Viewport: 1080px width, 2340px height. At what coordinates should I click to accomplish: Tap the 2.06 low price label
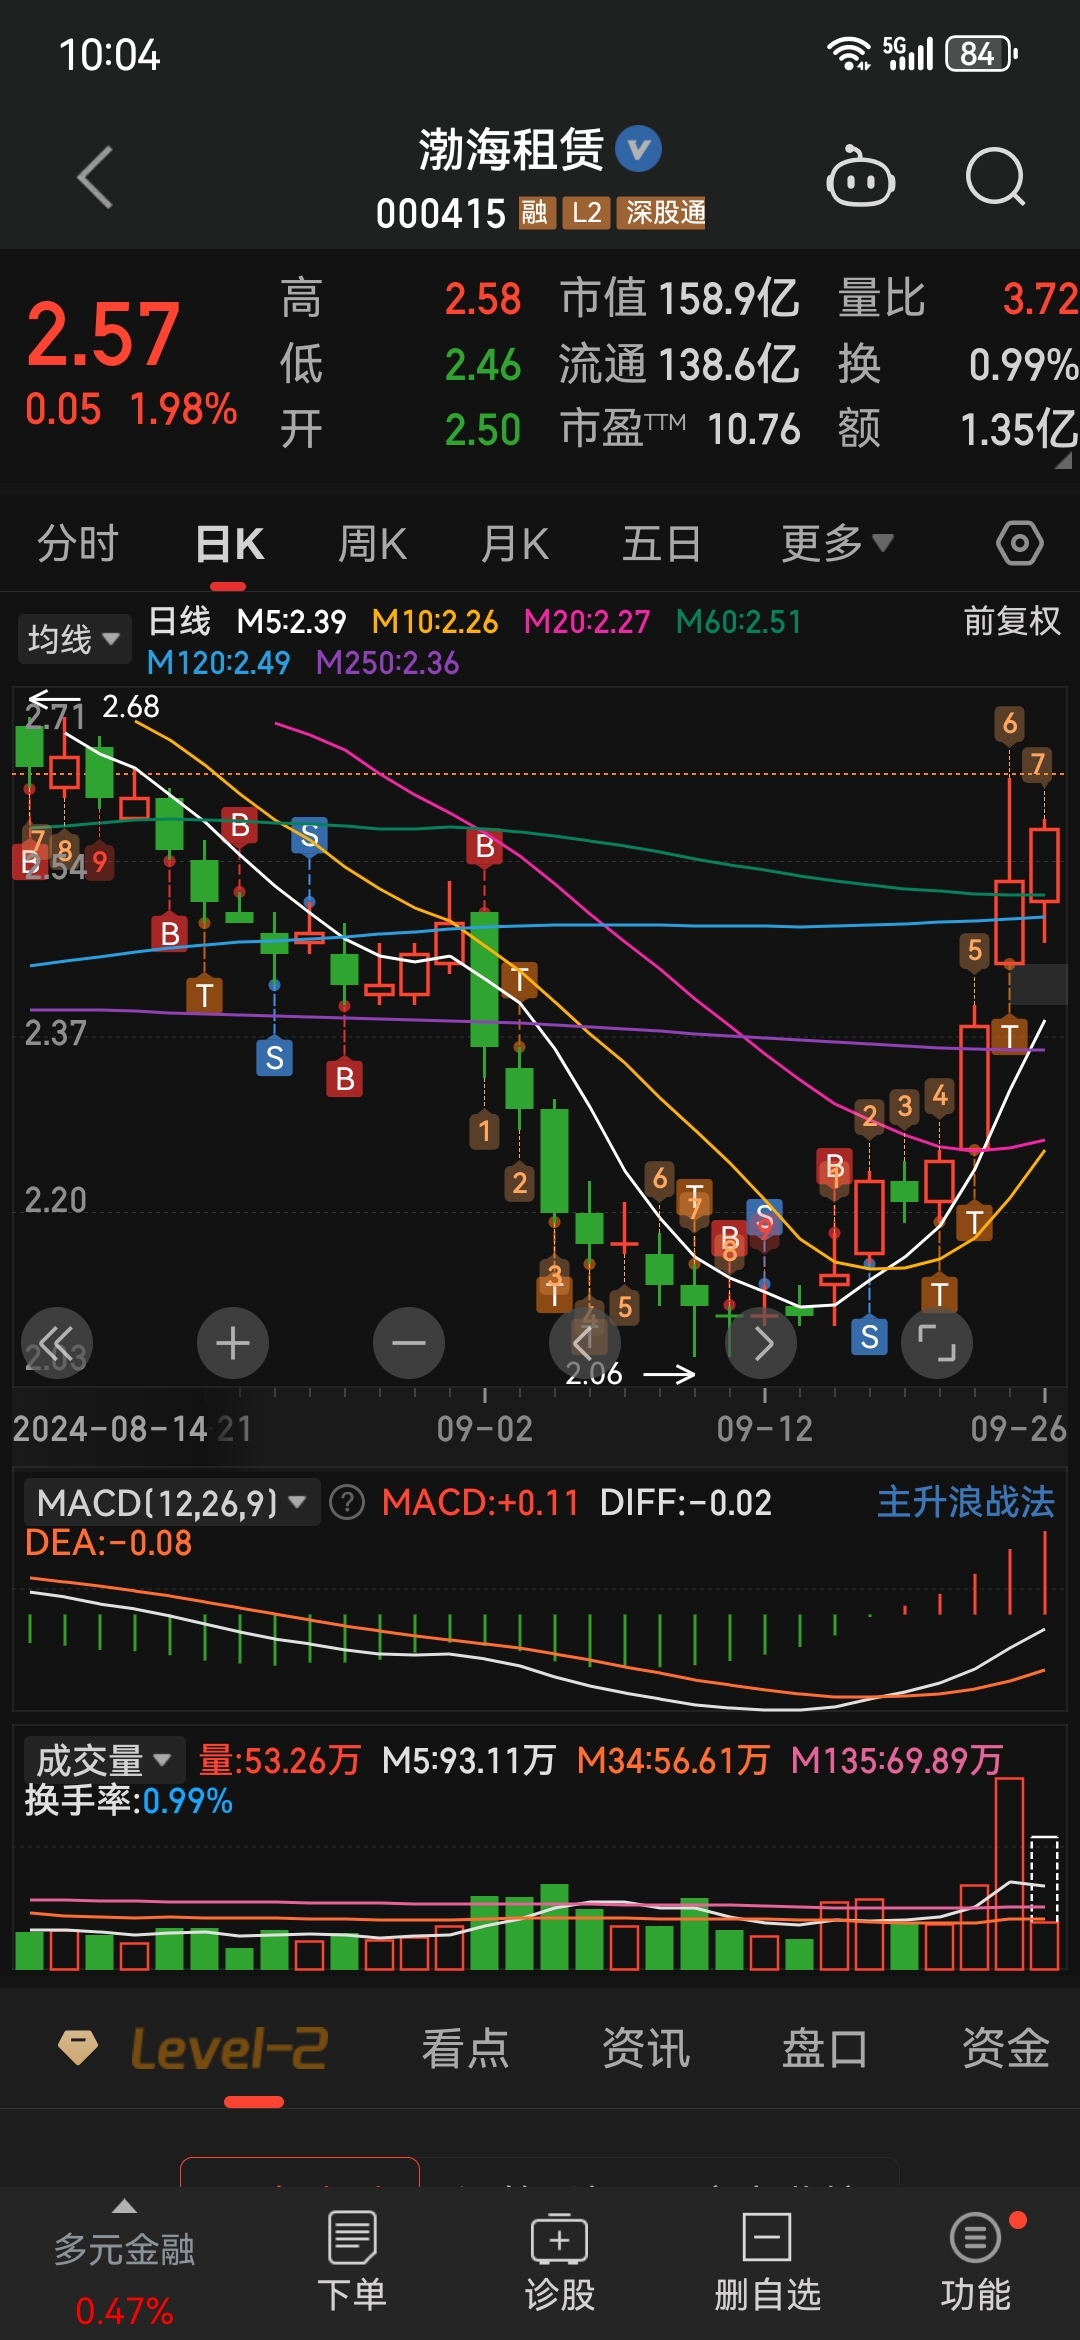(594, 1373)
